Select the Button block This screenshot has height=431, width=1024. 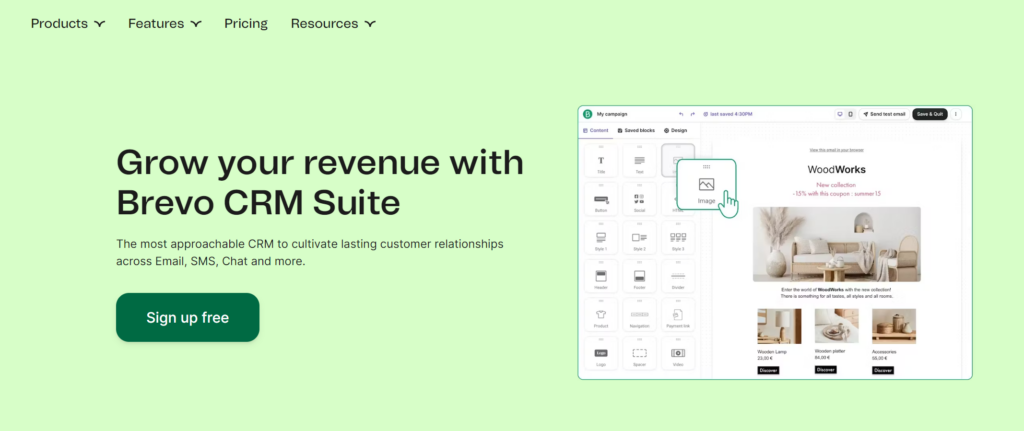601,201
